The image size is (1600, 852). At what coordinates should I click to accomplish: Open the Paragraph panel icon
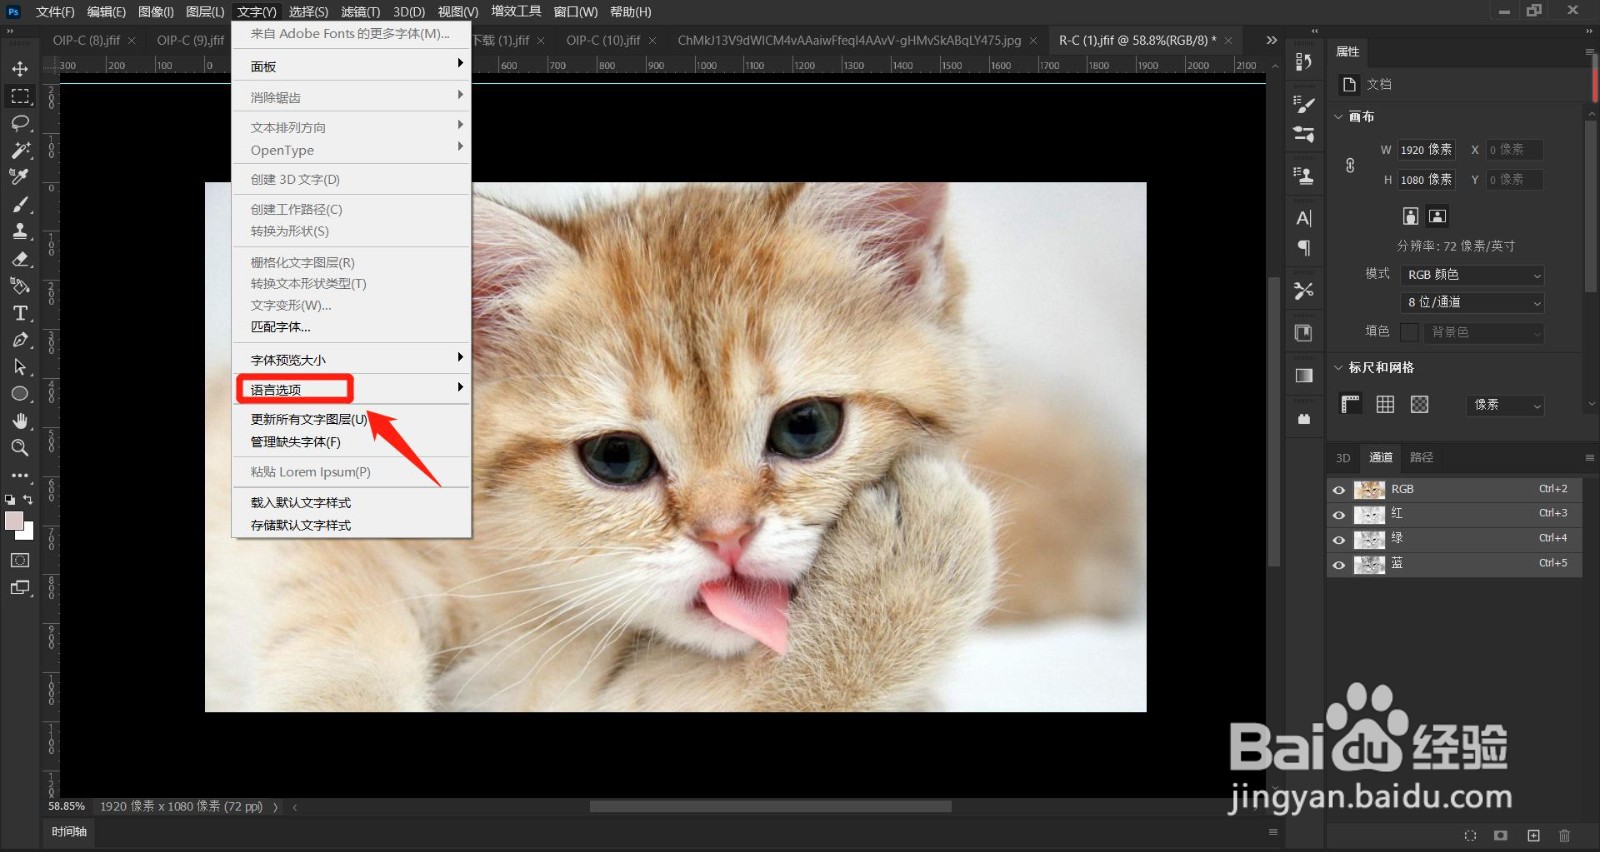click(1303, 248)
